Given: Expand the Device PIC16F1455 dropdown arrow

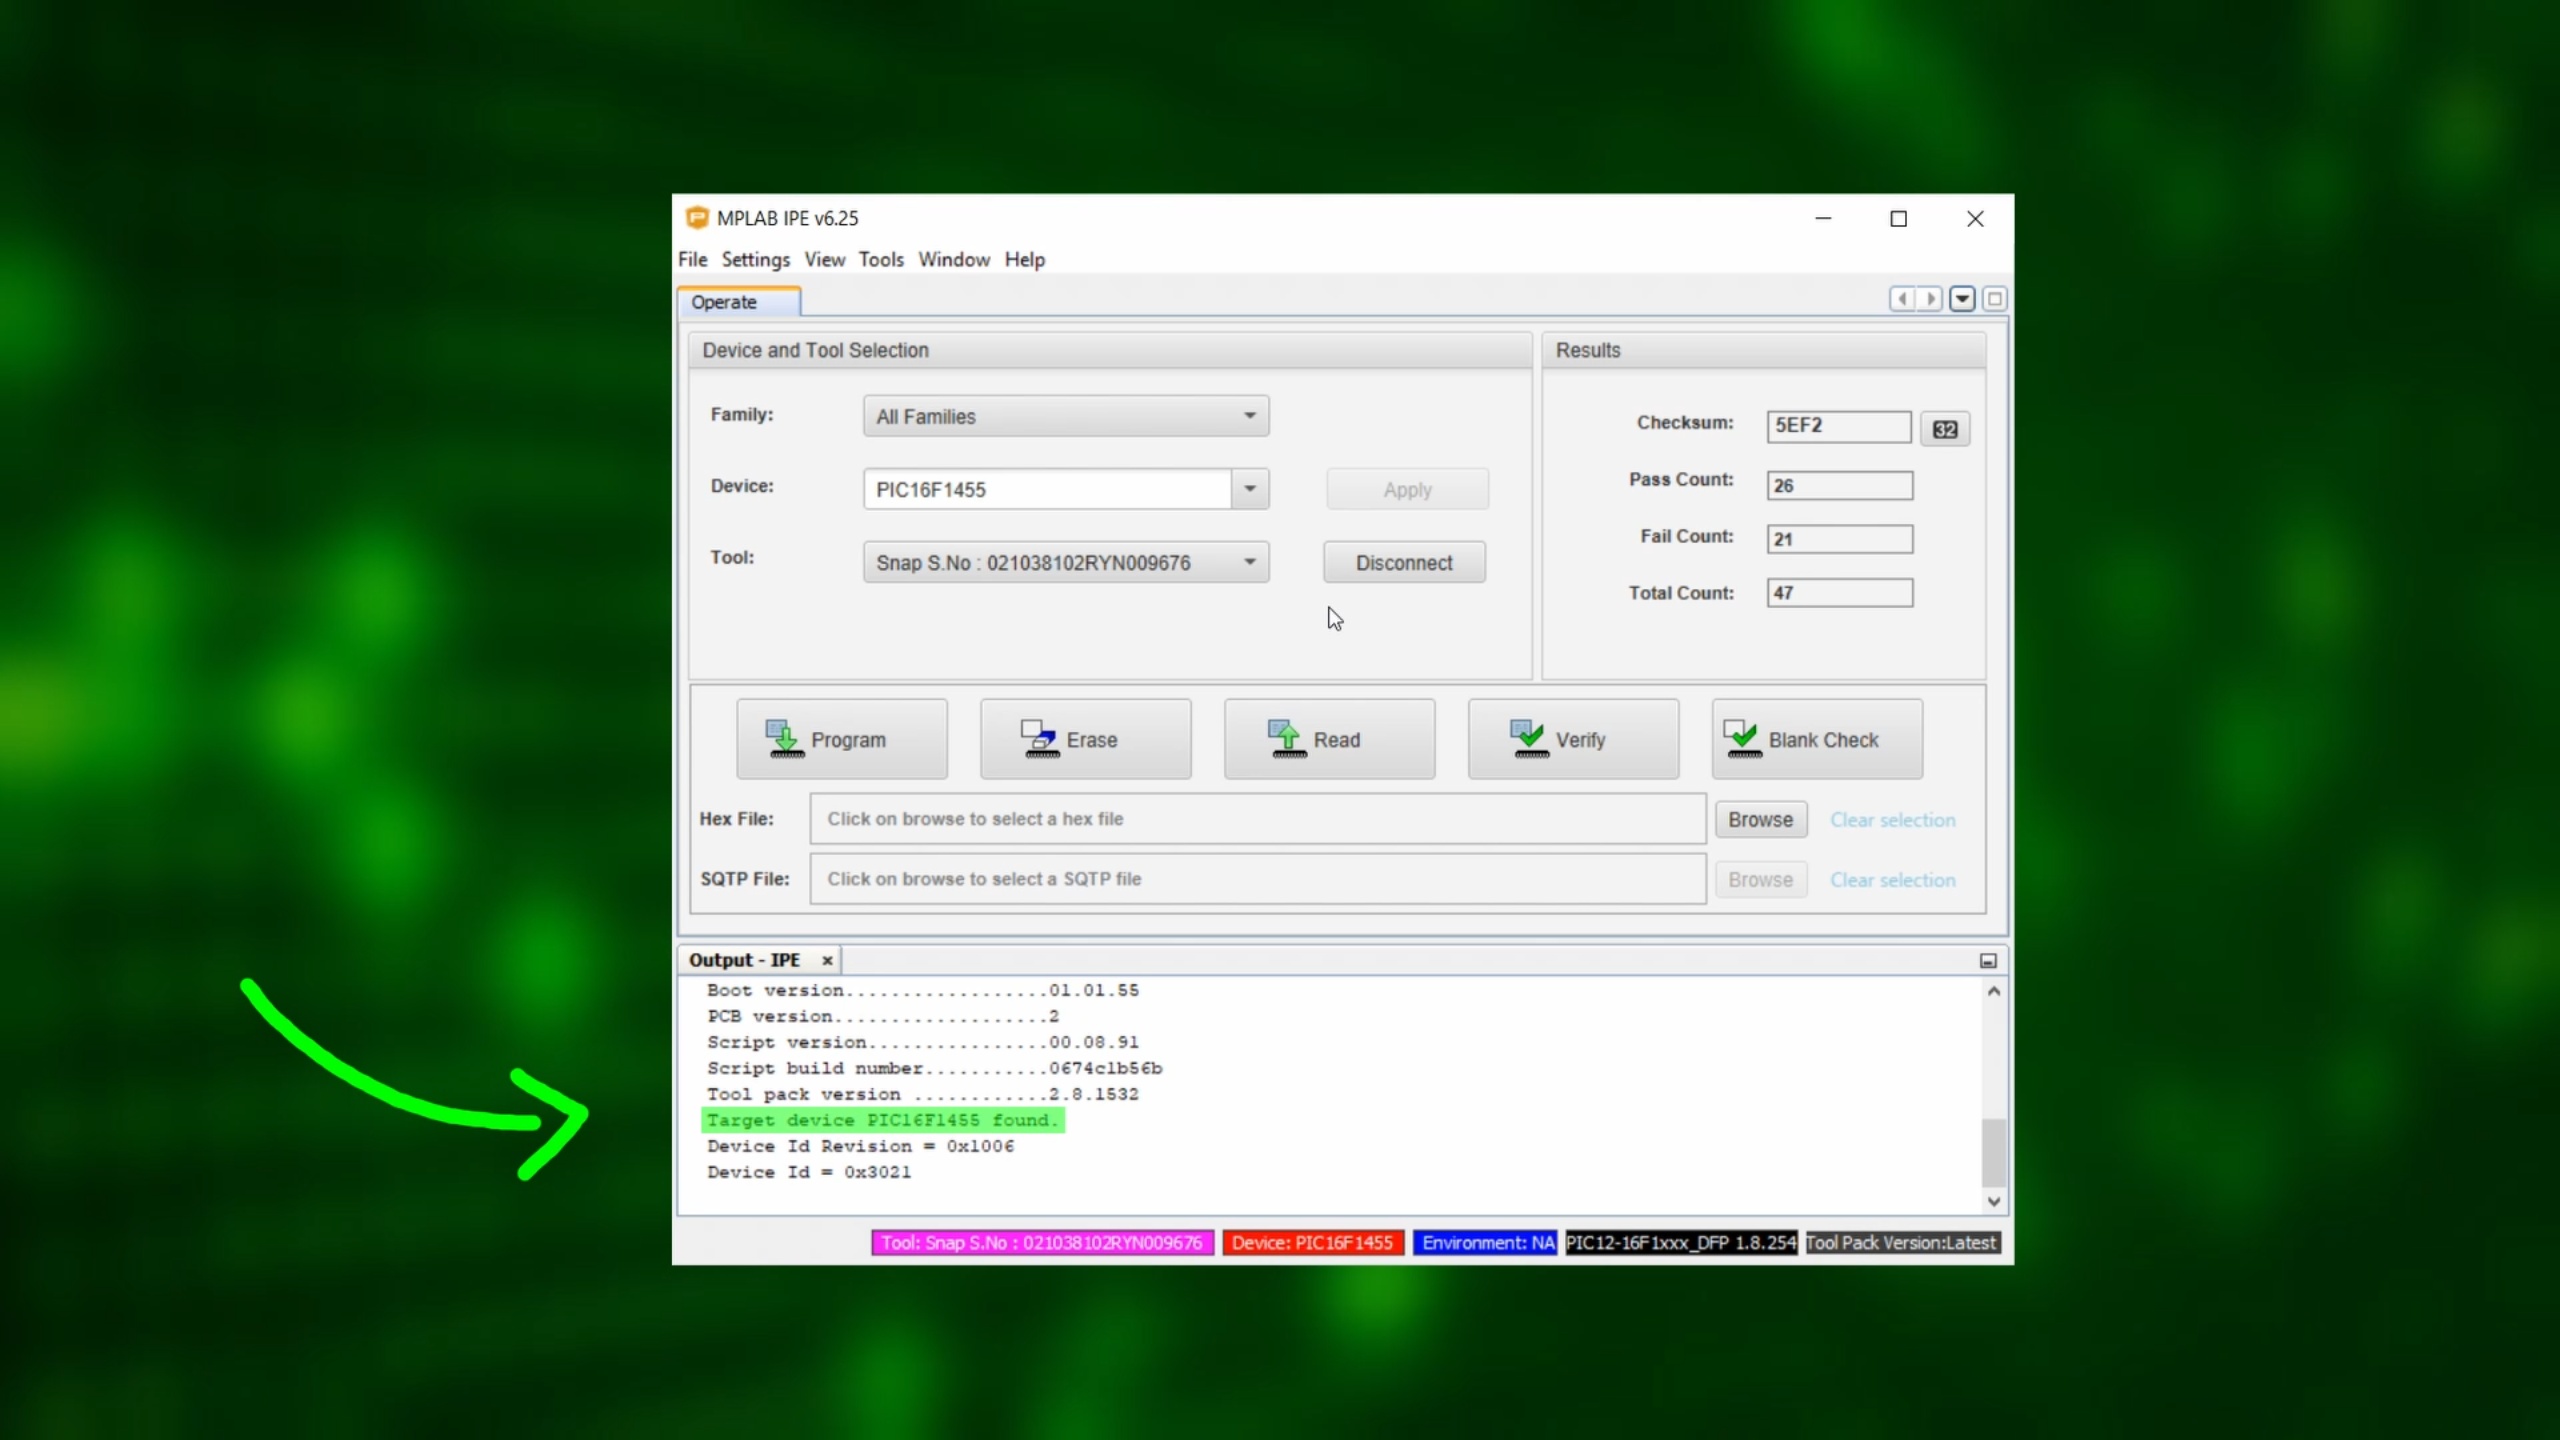Looking at the screenshot, I should click(x=1249, y=489).
